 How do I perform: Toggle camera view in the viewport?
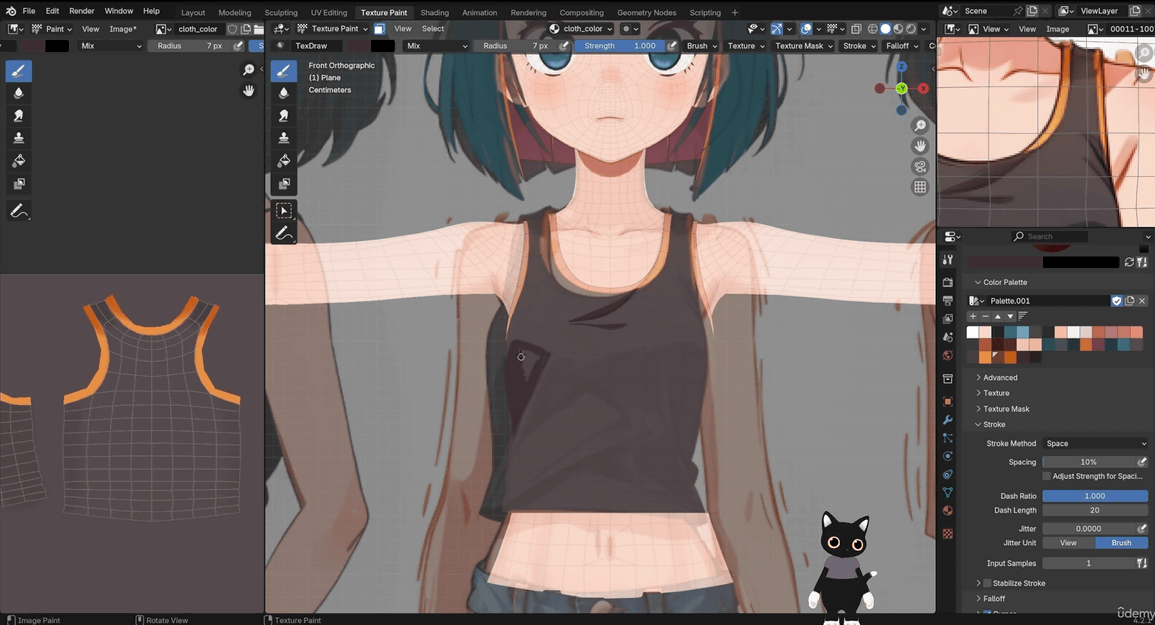click(920, 166)
